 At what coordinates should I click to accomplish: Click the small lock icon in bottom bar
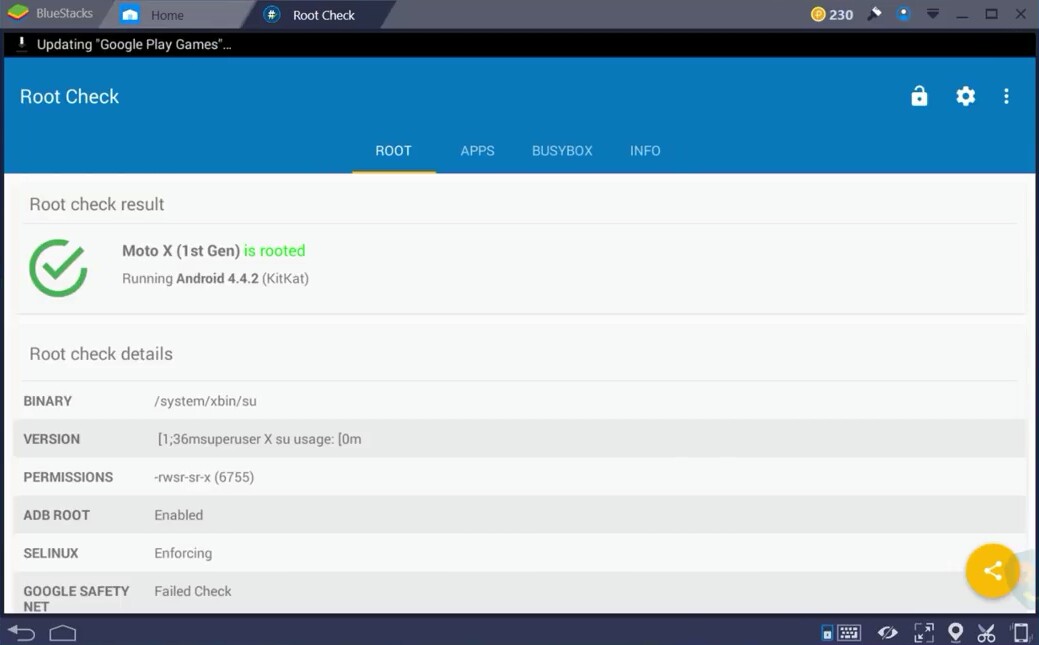[827, 634]
